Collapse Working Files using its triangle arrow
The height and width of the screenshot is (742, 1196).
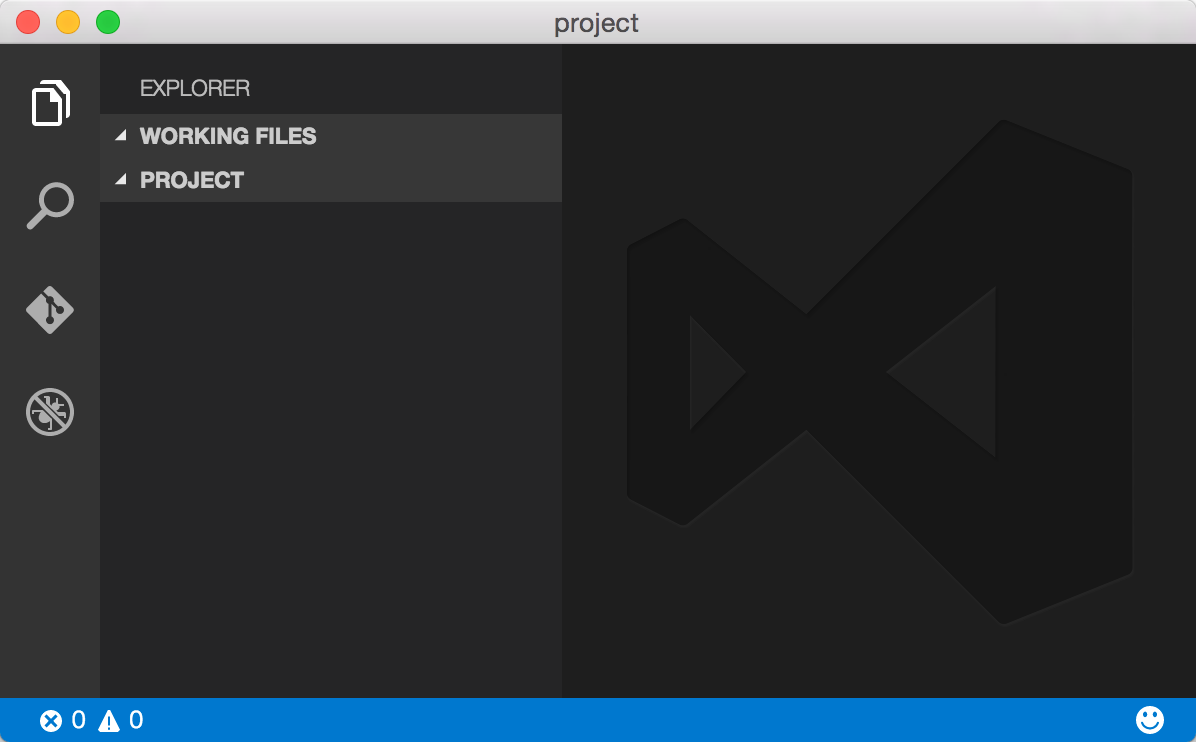pos(121,136)
